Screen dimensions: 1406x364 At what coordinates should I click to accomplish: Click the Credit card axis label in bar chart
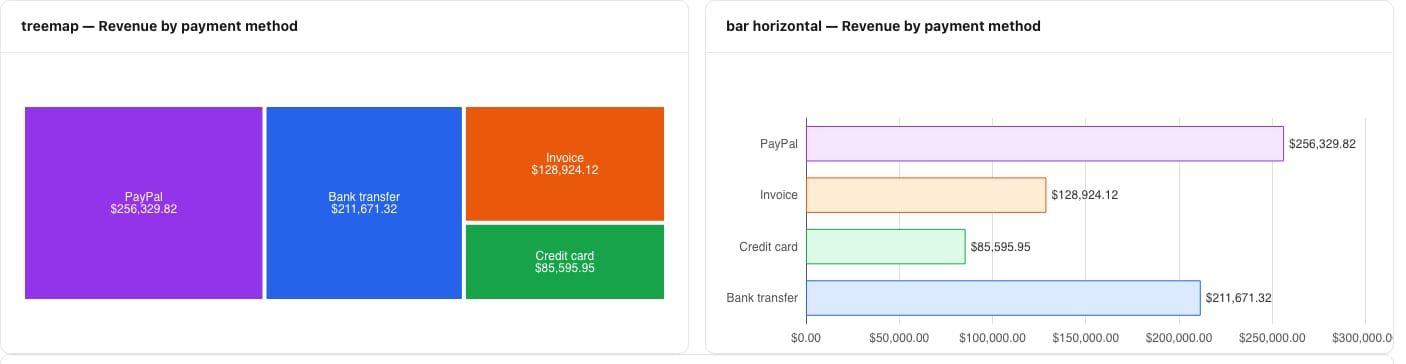pos(769,247)
